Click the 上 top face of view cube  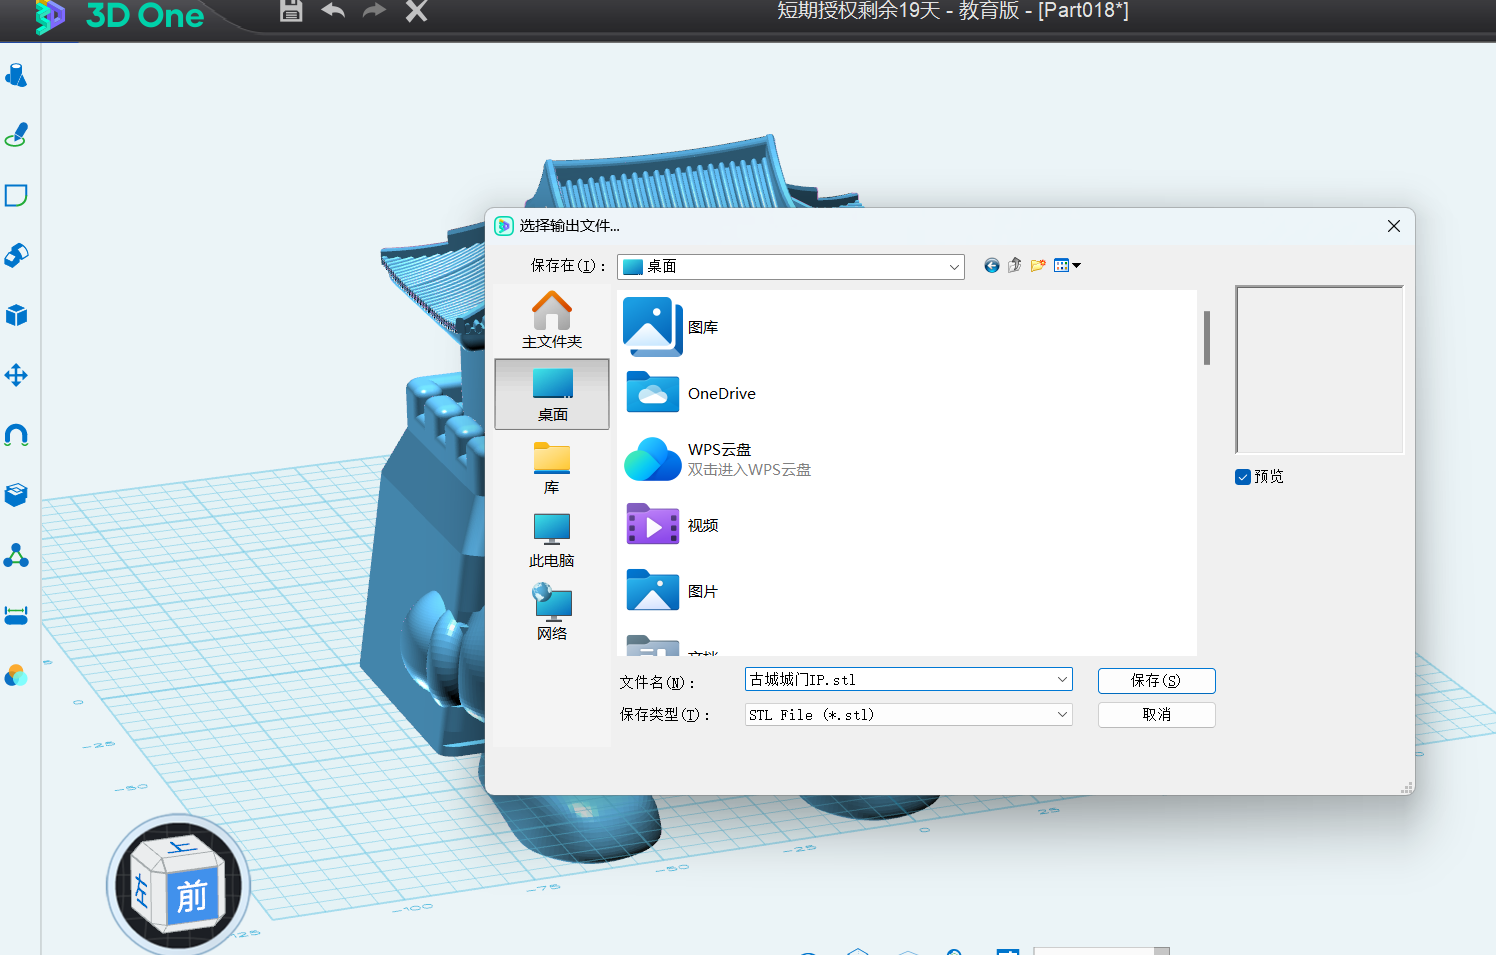point(180,849)
